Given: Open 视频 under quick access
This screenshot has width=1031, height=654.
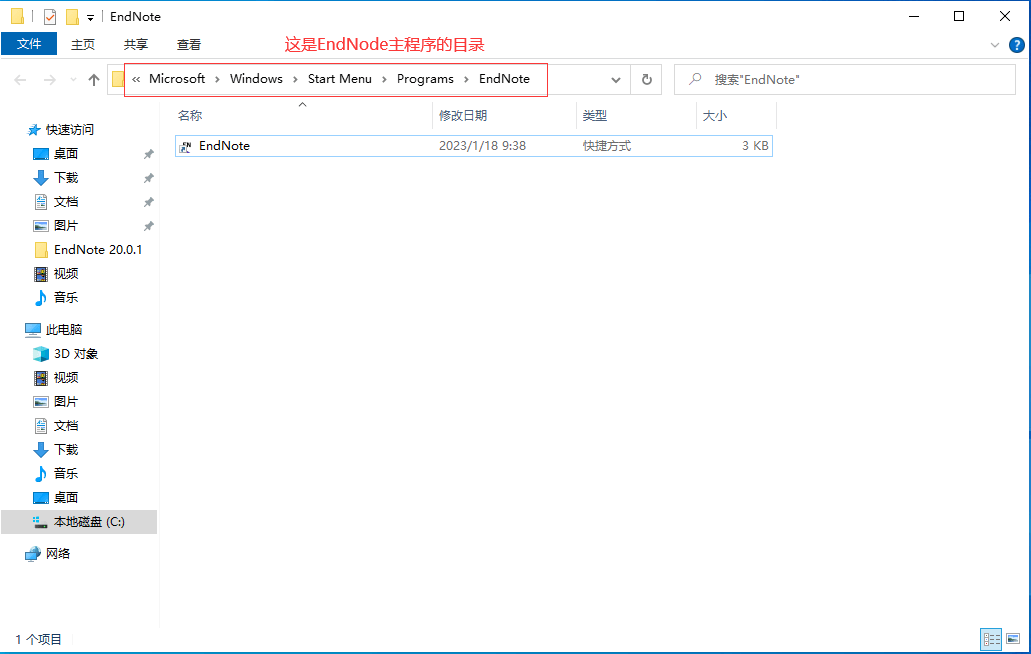Looking at the screenshot, I should (66, 273).
